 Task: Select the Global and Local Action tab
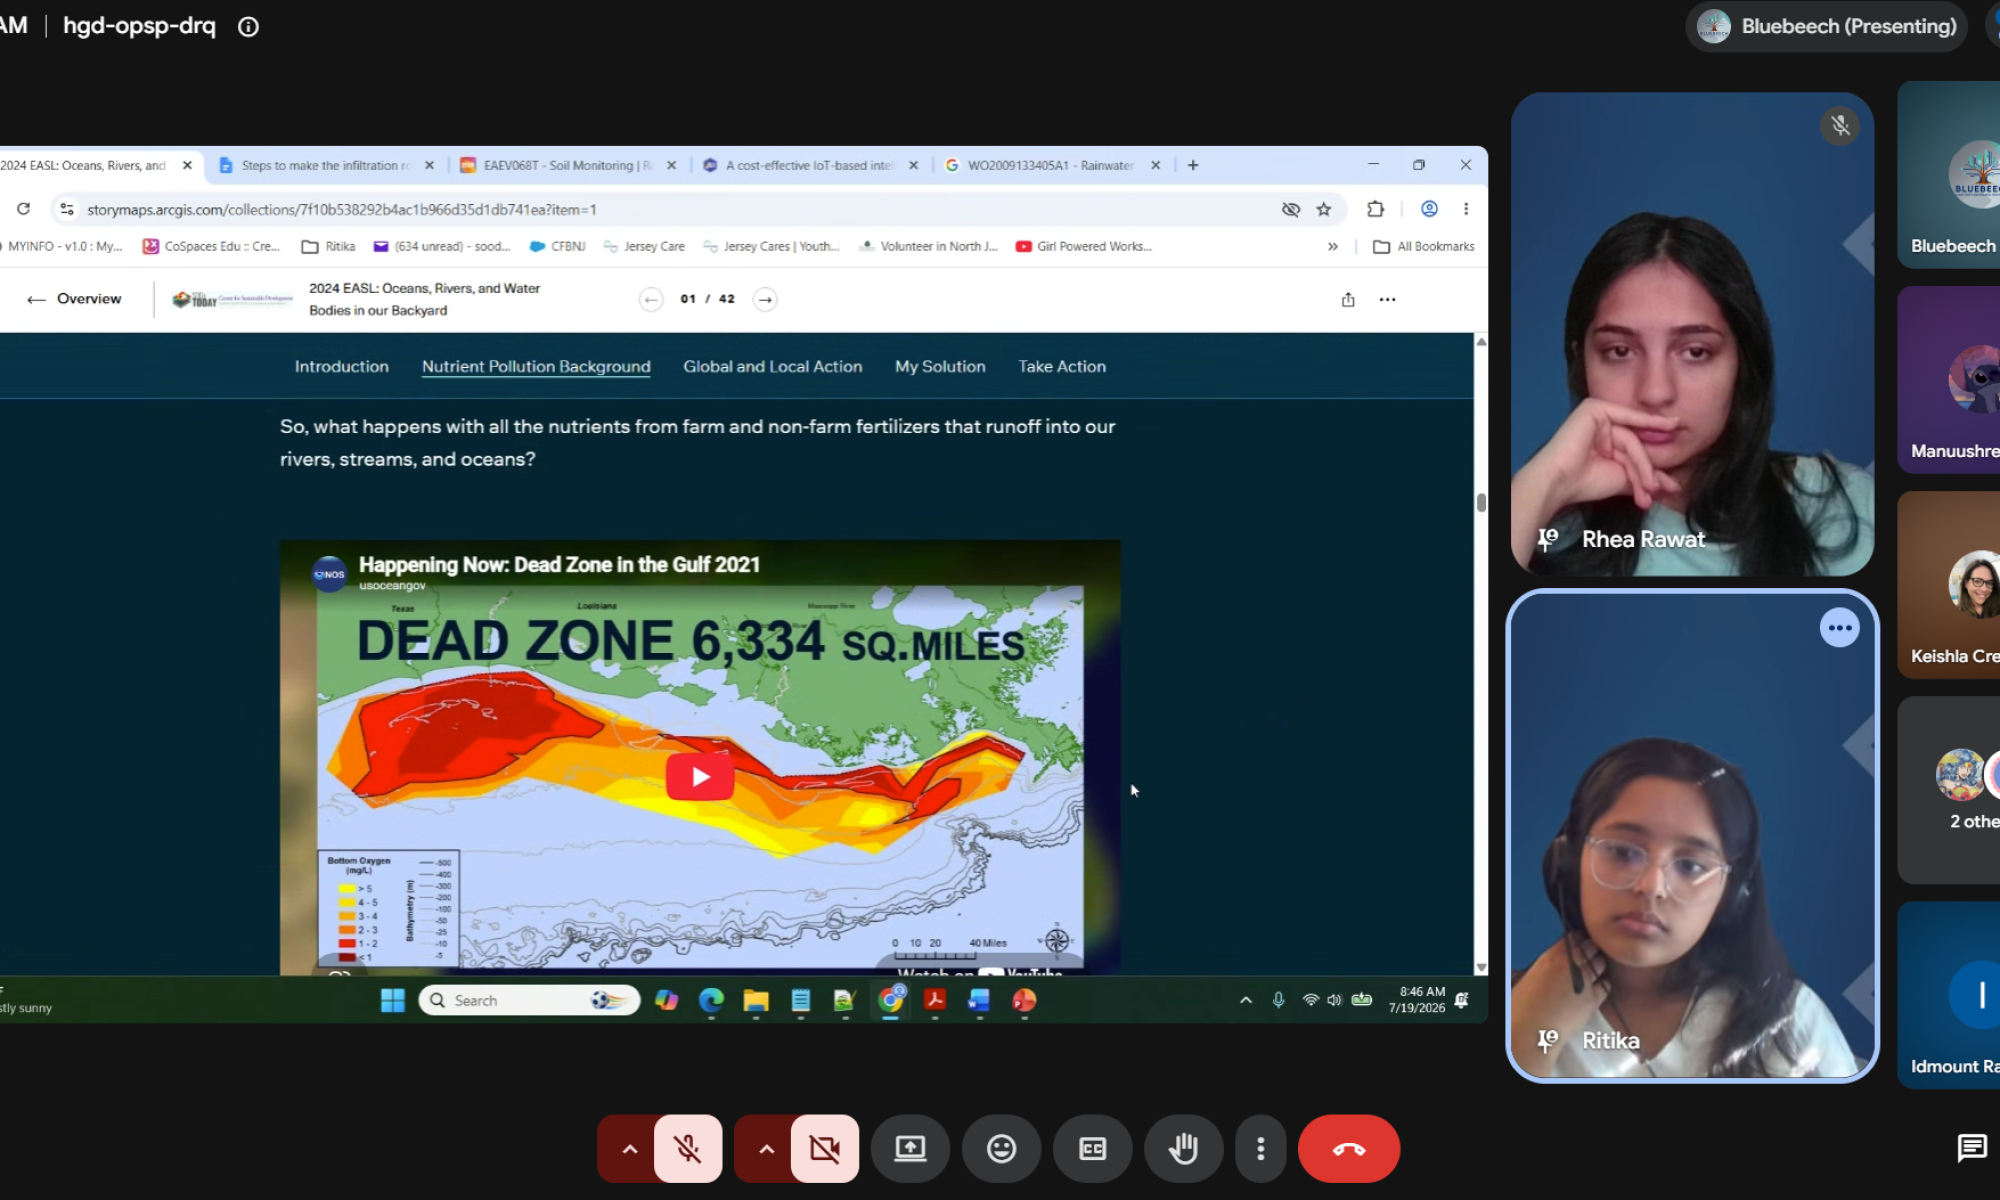773,367
